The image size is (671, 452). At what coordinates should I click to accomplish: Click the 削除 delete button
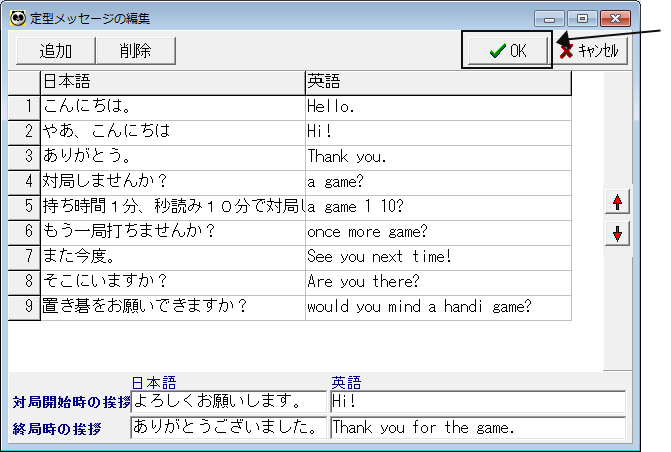click(x=135, y=51)
